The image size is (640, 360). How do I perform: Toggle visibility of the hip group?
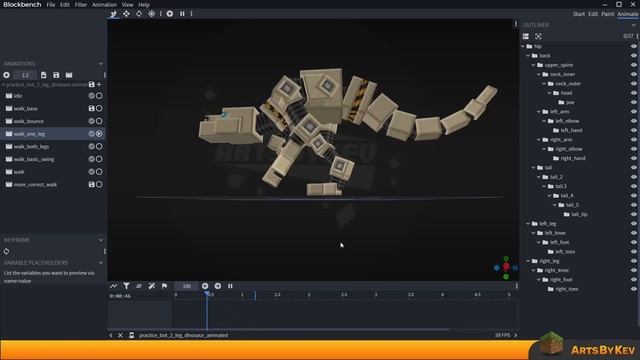coord(633,47)
